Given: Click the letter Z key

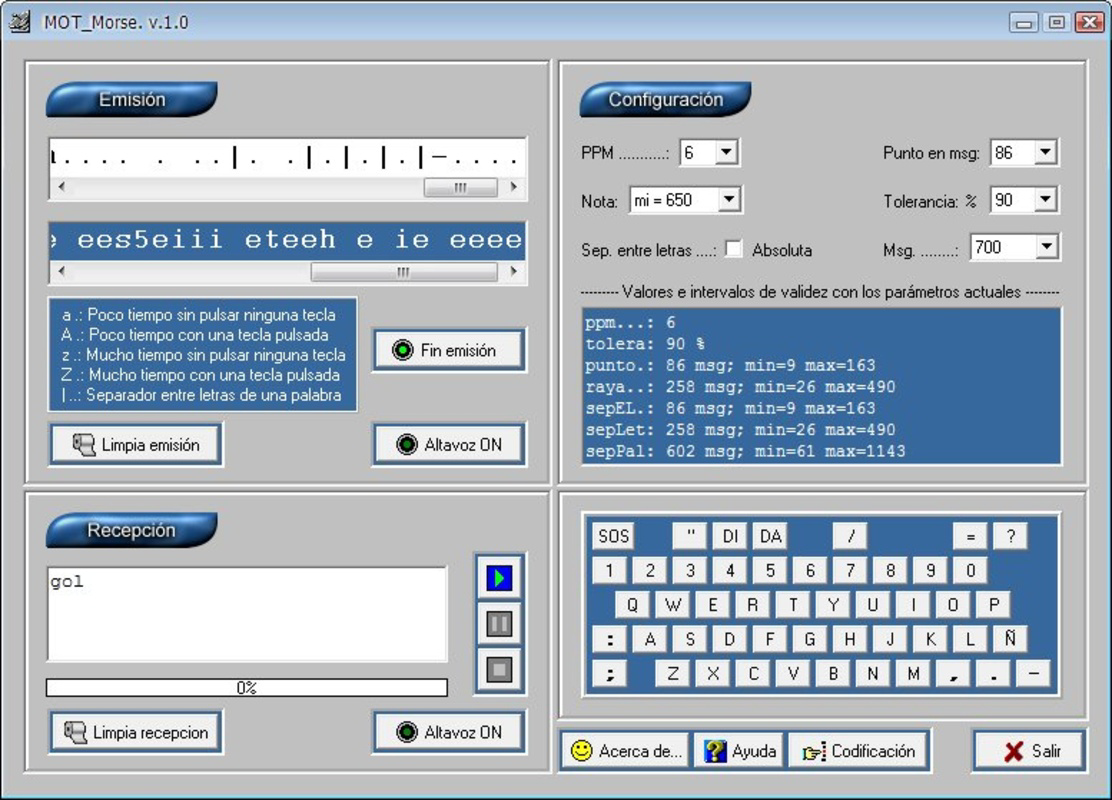Looking at the screenshot, I should pyautogui.click(x=673, y=674).
